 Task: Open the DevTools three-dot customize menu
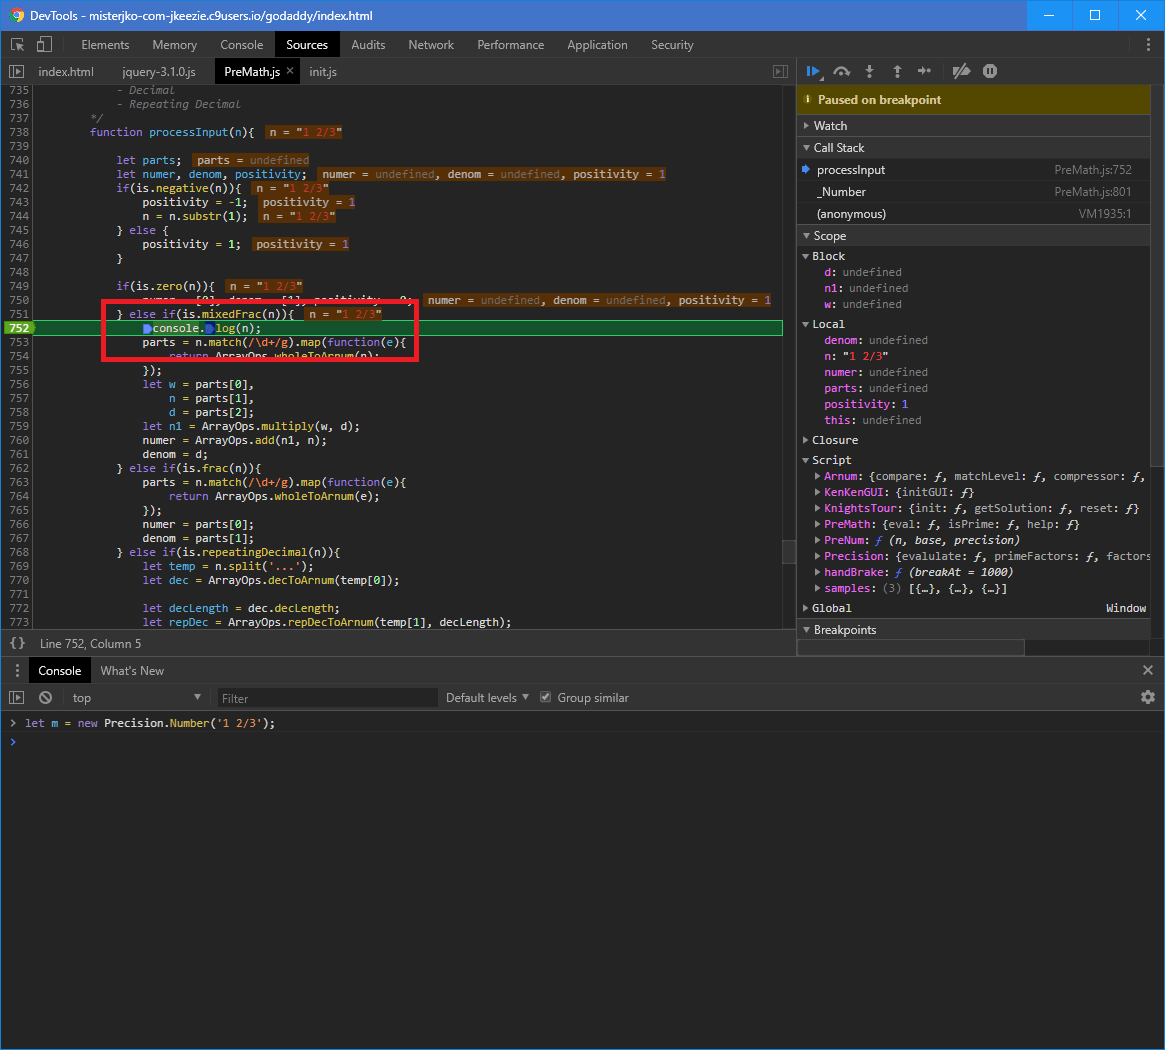click(x=1148, y=45)
